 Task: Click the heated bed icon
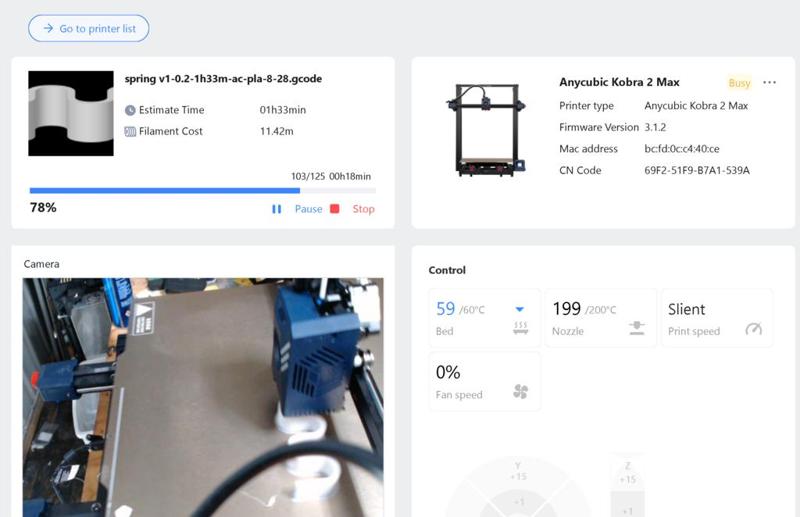click(520, 328)
